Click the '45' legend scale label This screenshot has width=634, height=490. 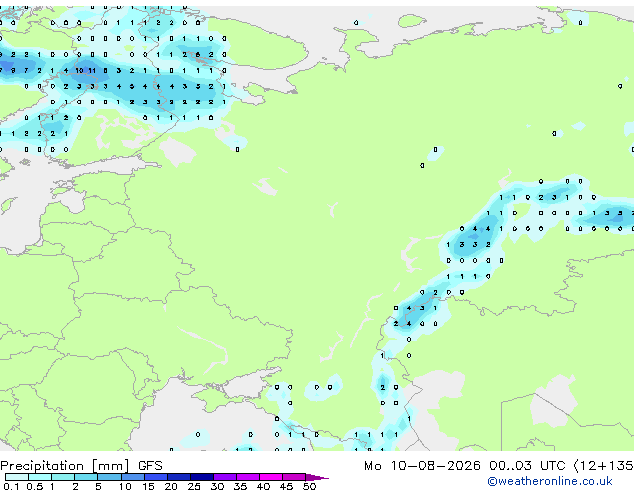pyautogui.click(x=286, y=486)
